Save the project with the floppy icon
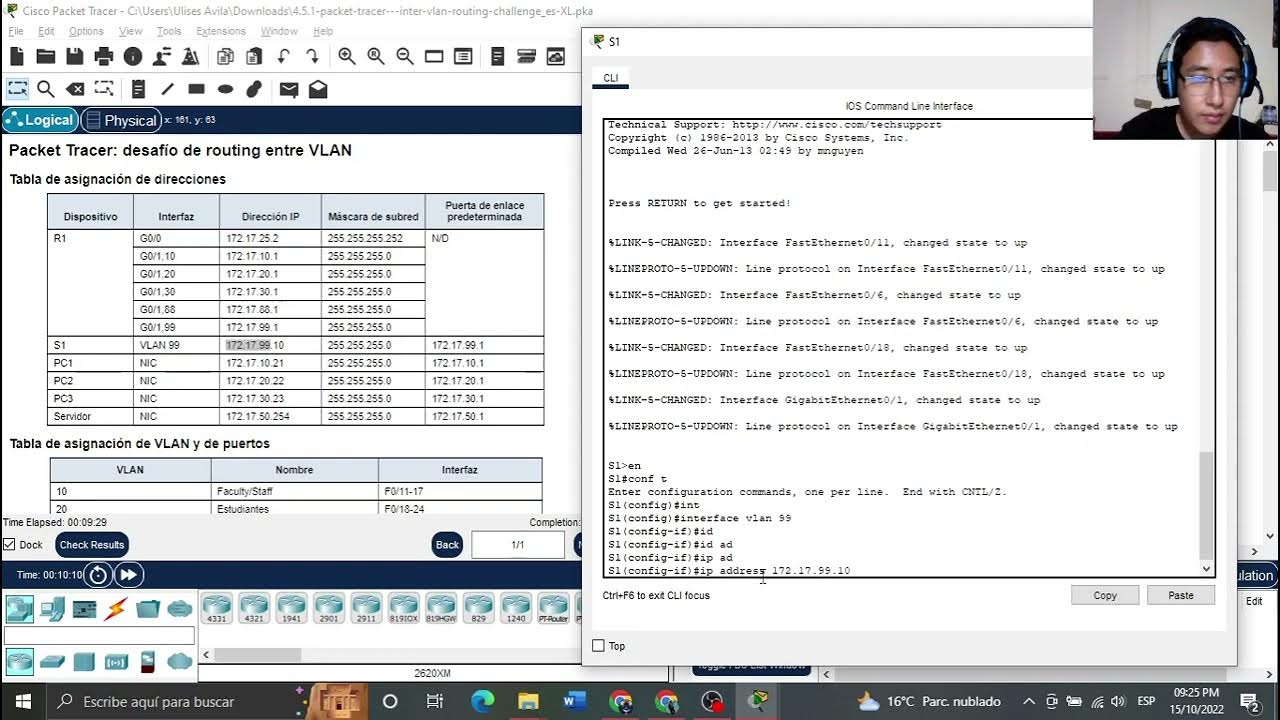Image resolution: width=1280 pixels, height=720 pixels. [75, 57]
